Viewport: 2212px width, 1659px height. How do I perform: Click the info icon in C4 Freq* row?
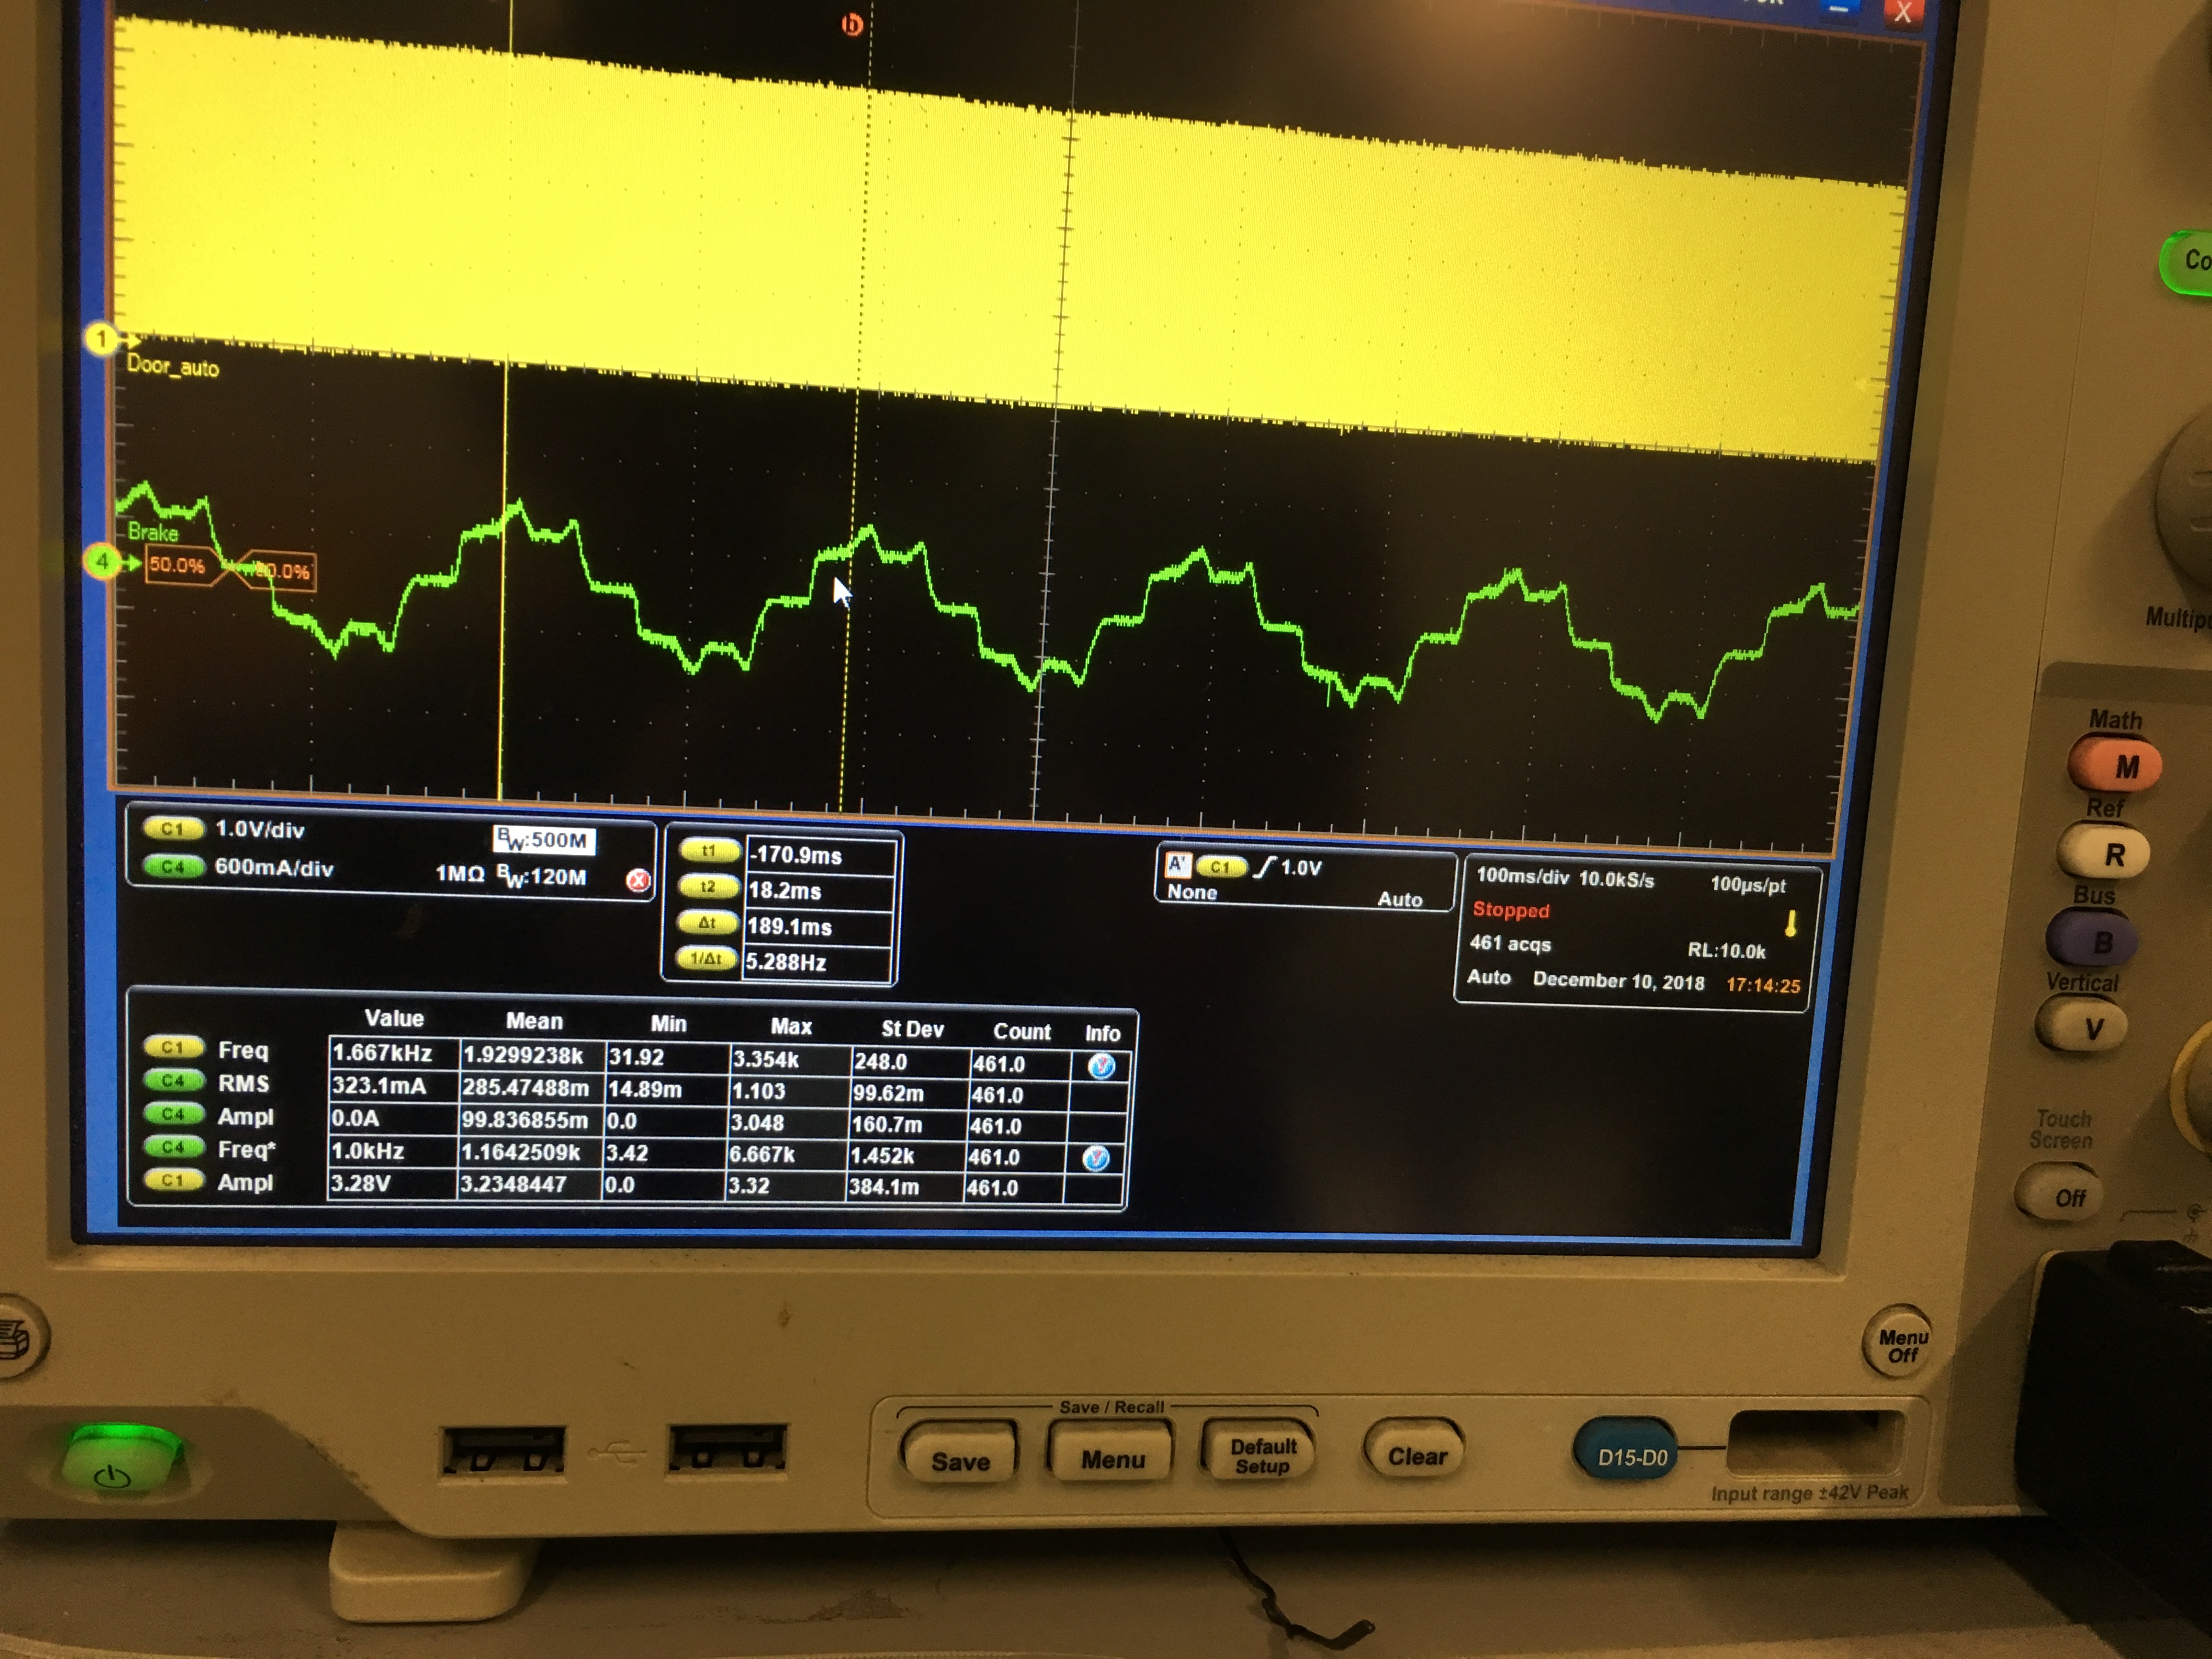click(x=1096, y=1158)
